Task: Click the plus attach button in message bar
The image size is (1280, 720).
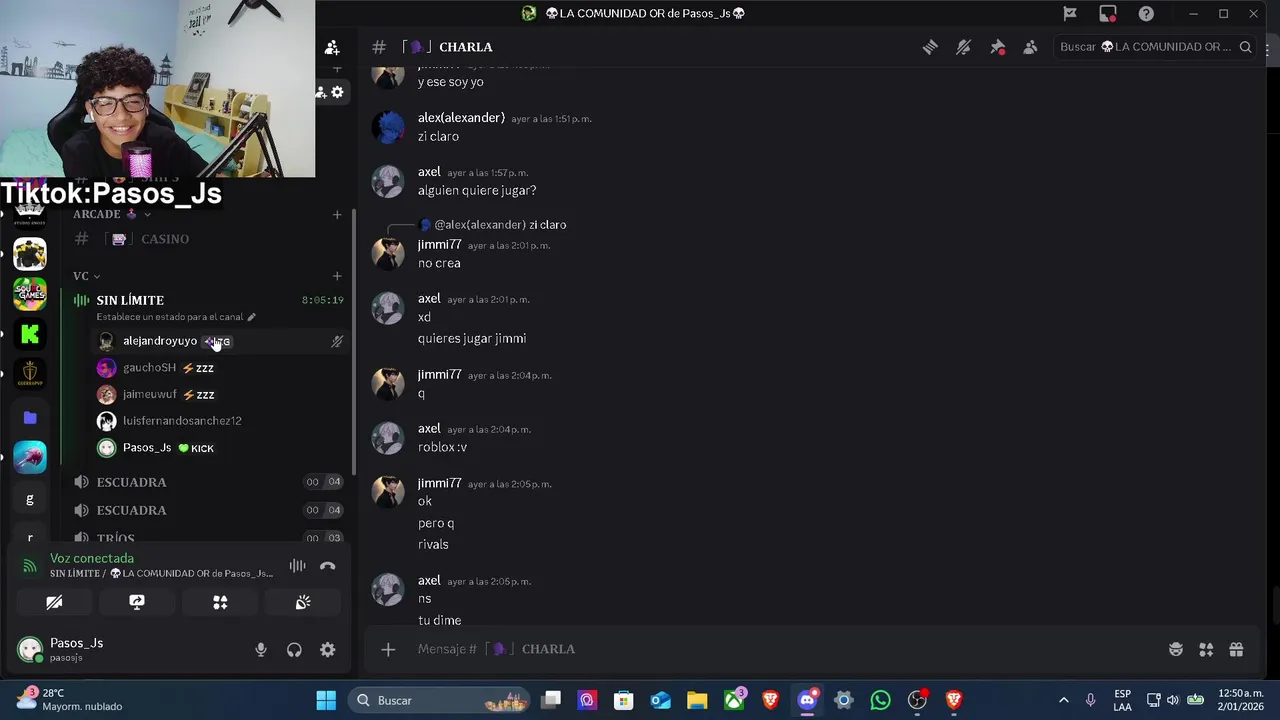Action: tap(388, 649)
